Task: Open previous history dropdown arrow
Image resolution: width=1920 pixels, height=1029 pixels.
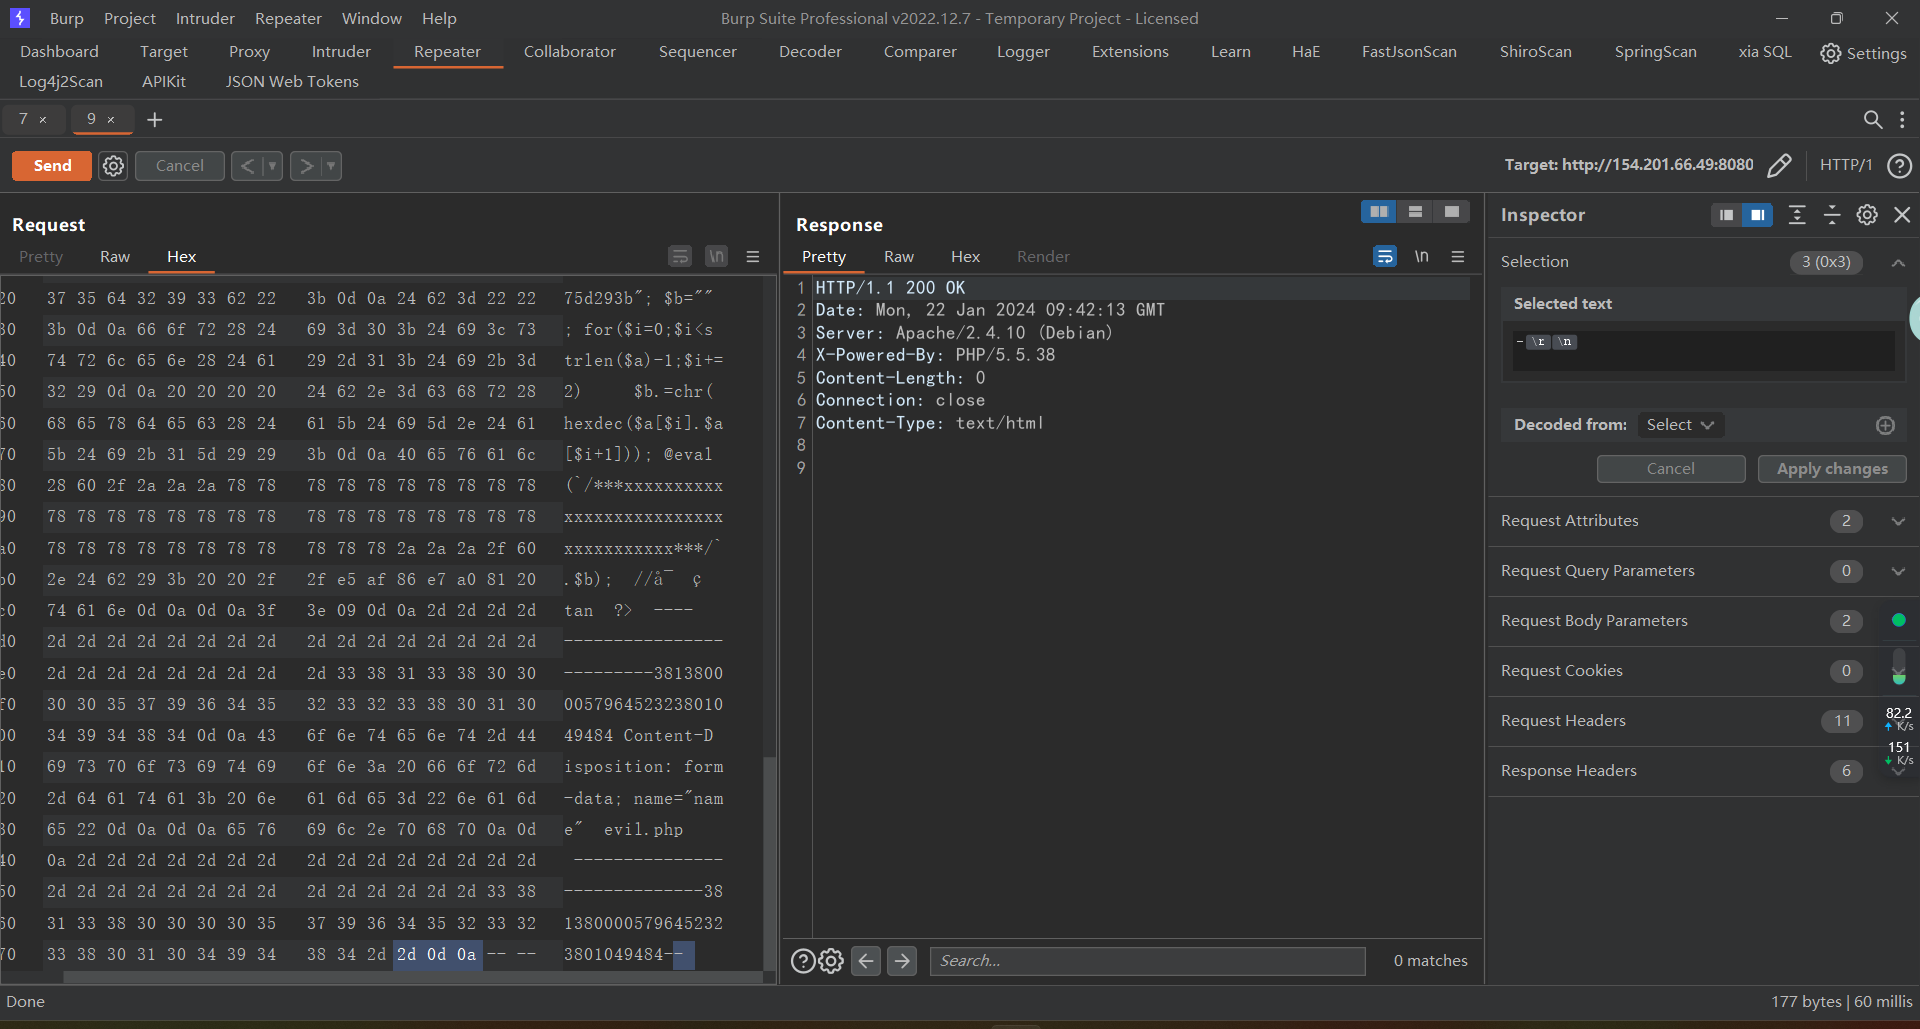Action: pos(272,166)
